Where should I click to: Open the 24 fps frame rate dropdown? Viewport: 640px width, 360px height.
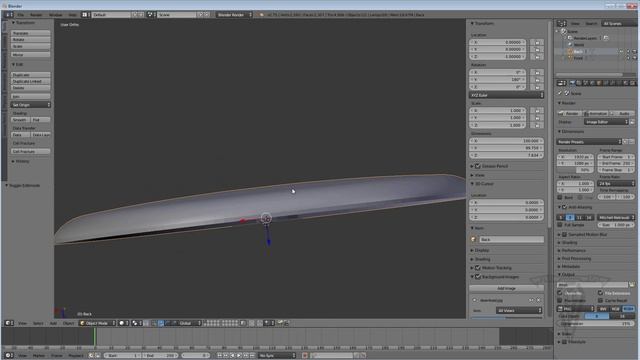click(616, 184)
